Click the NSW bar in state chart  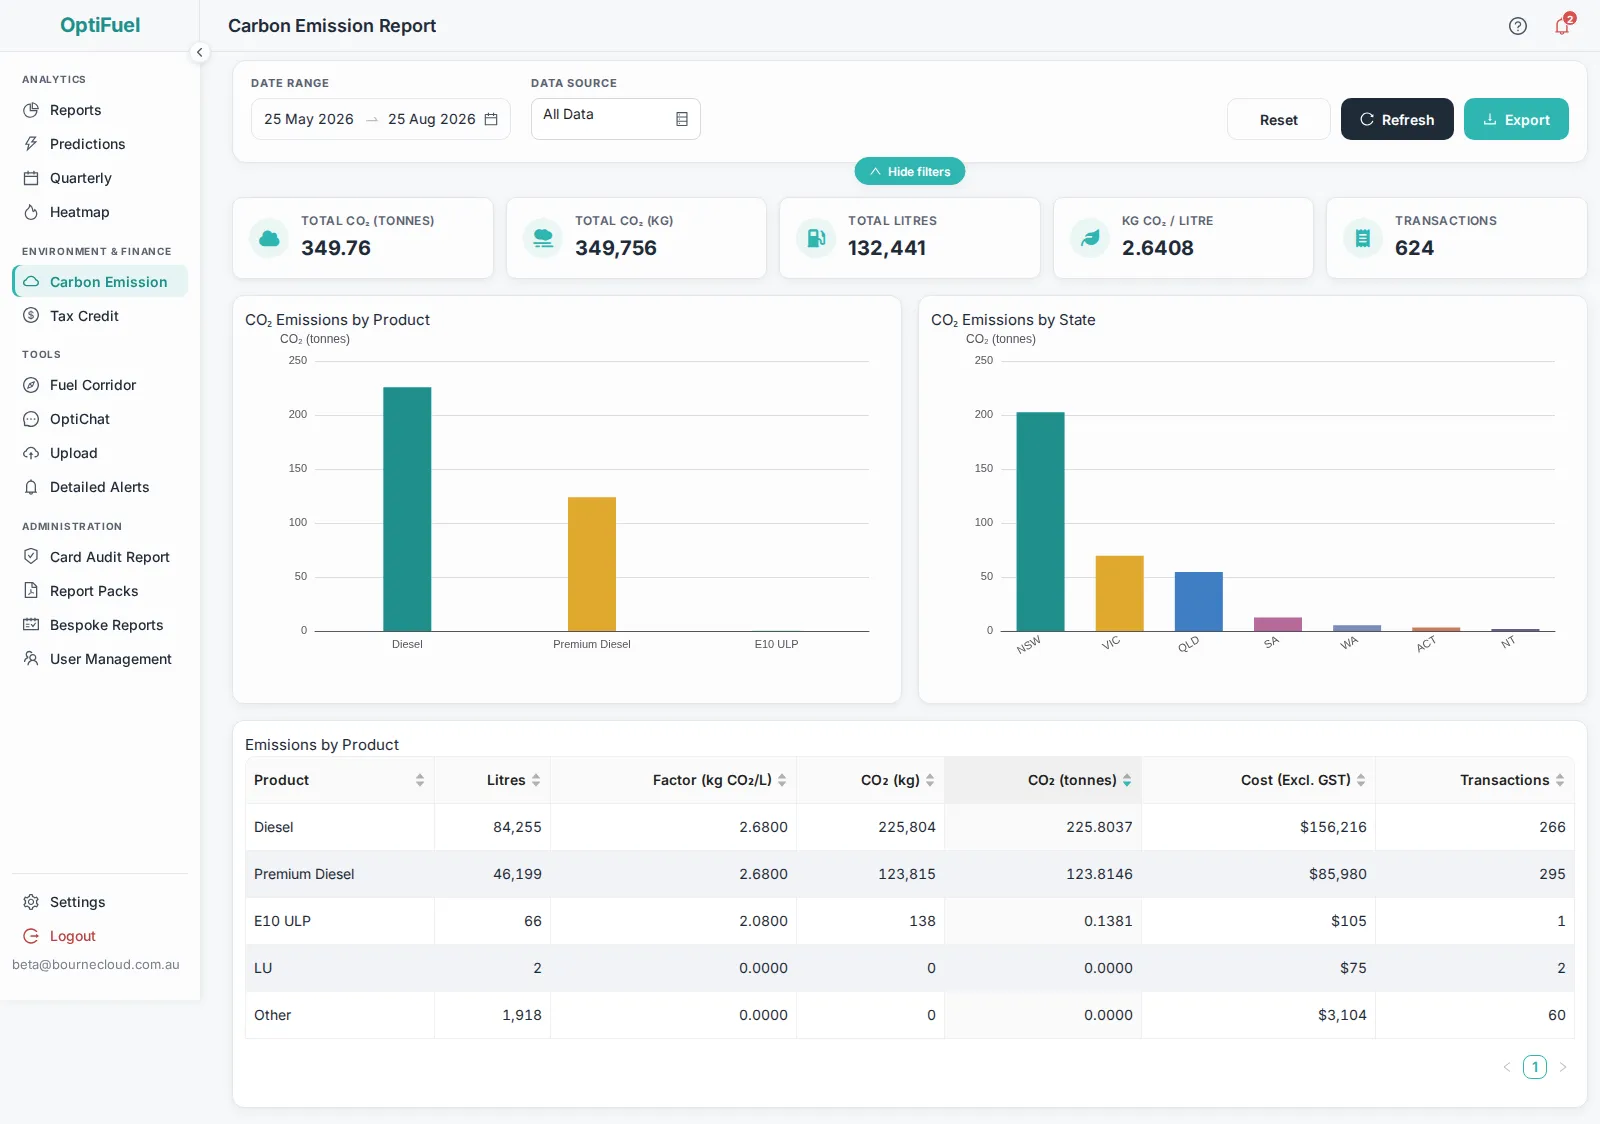pos(1040,521)
